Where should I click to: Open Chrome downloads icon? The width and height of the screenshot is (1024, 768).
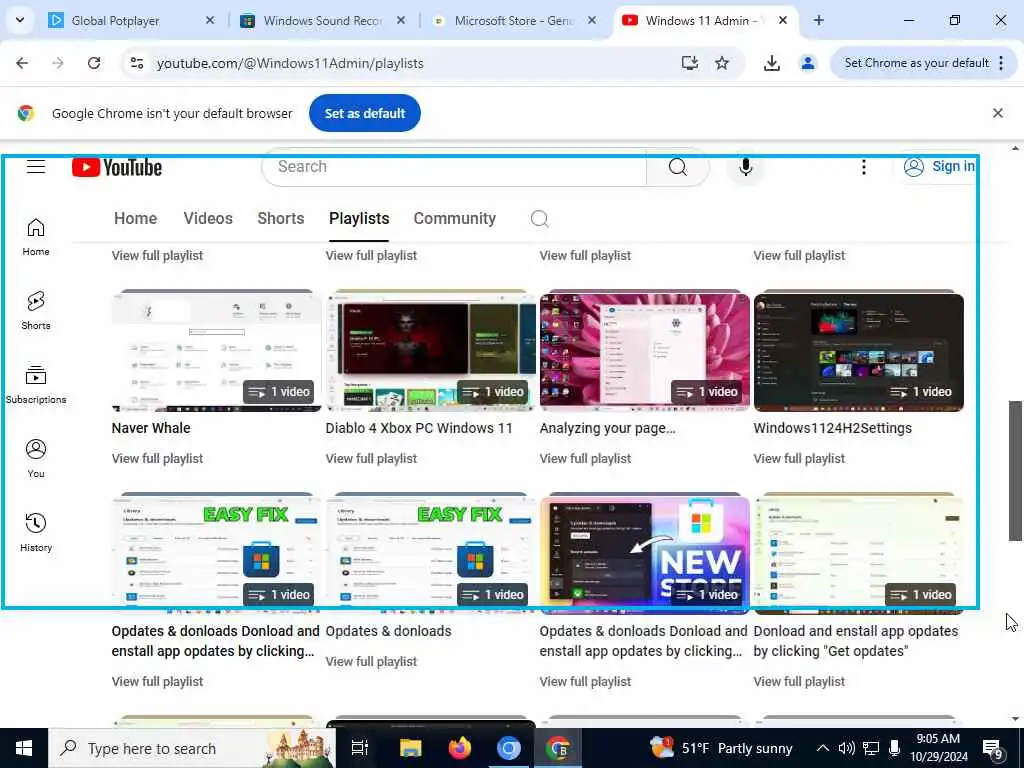pyautogui.click(x=772, y=63)
